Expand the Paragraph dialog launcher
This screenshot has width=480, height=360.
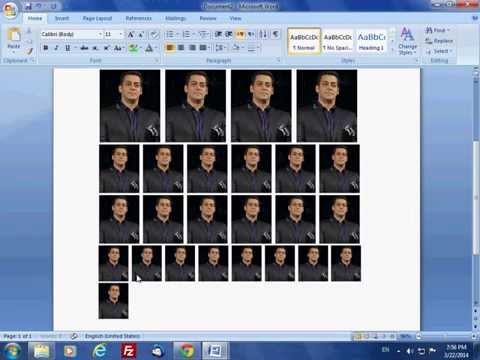tap(279, 60)
